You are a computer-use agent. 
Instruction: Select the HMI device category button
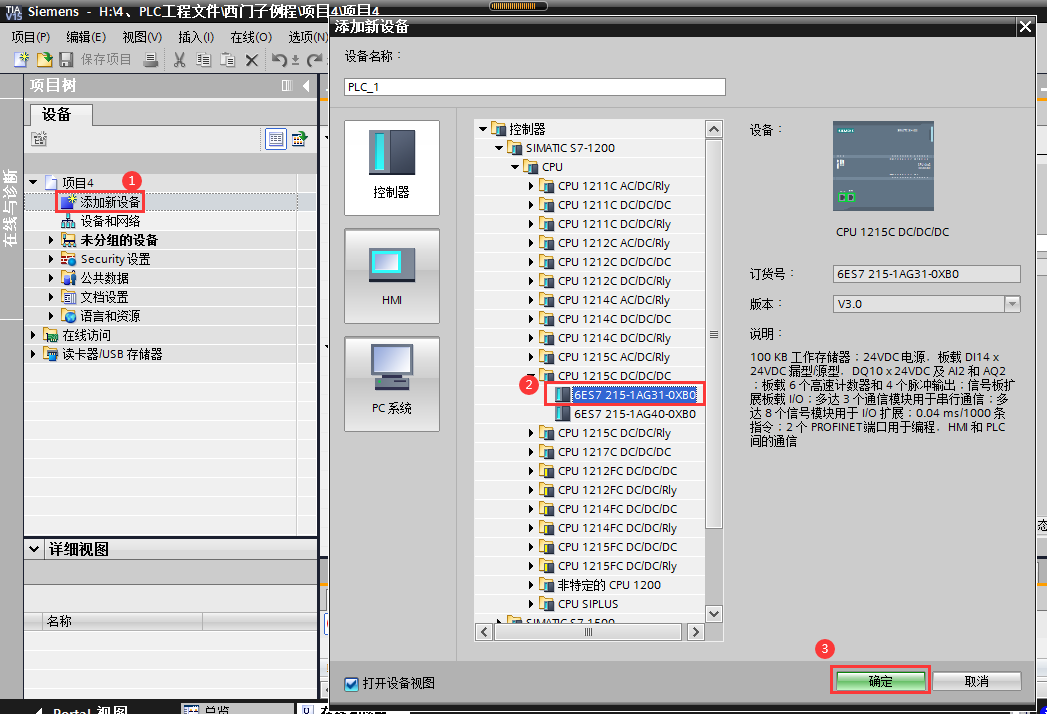pos(392,276)
